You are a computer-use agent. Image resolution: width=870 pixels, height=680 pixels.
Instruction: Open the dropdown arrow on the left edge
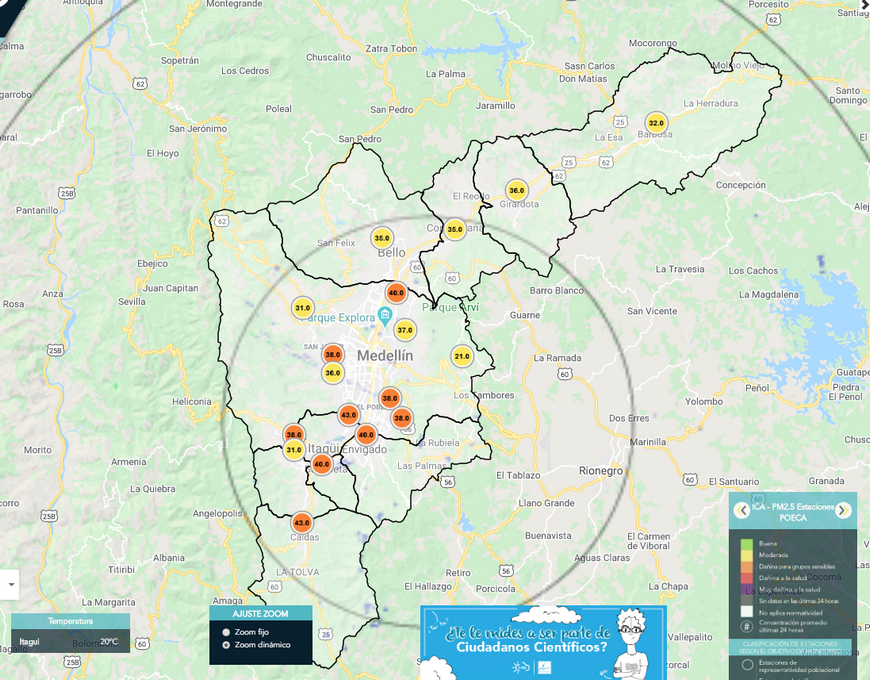(x=11, y=584)
